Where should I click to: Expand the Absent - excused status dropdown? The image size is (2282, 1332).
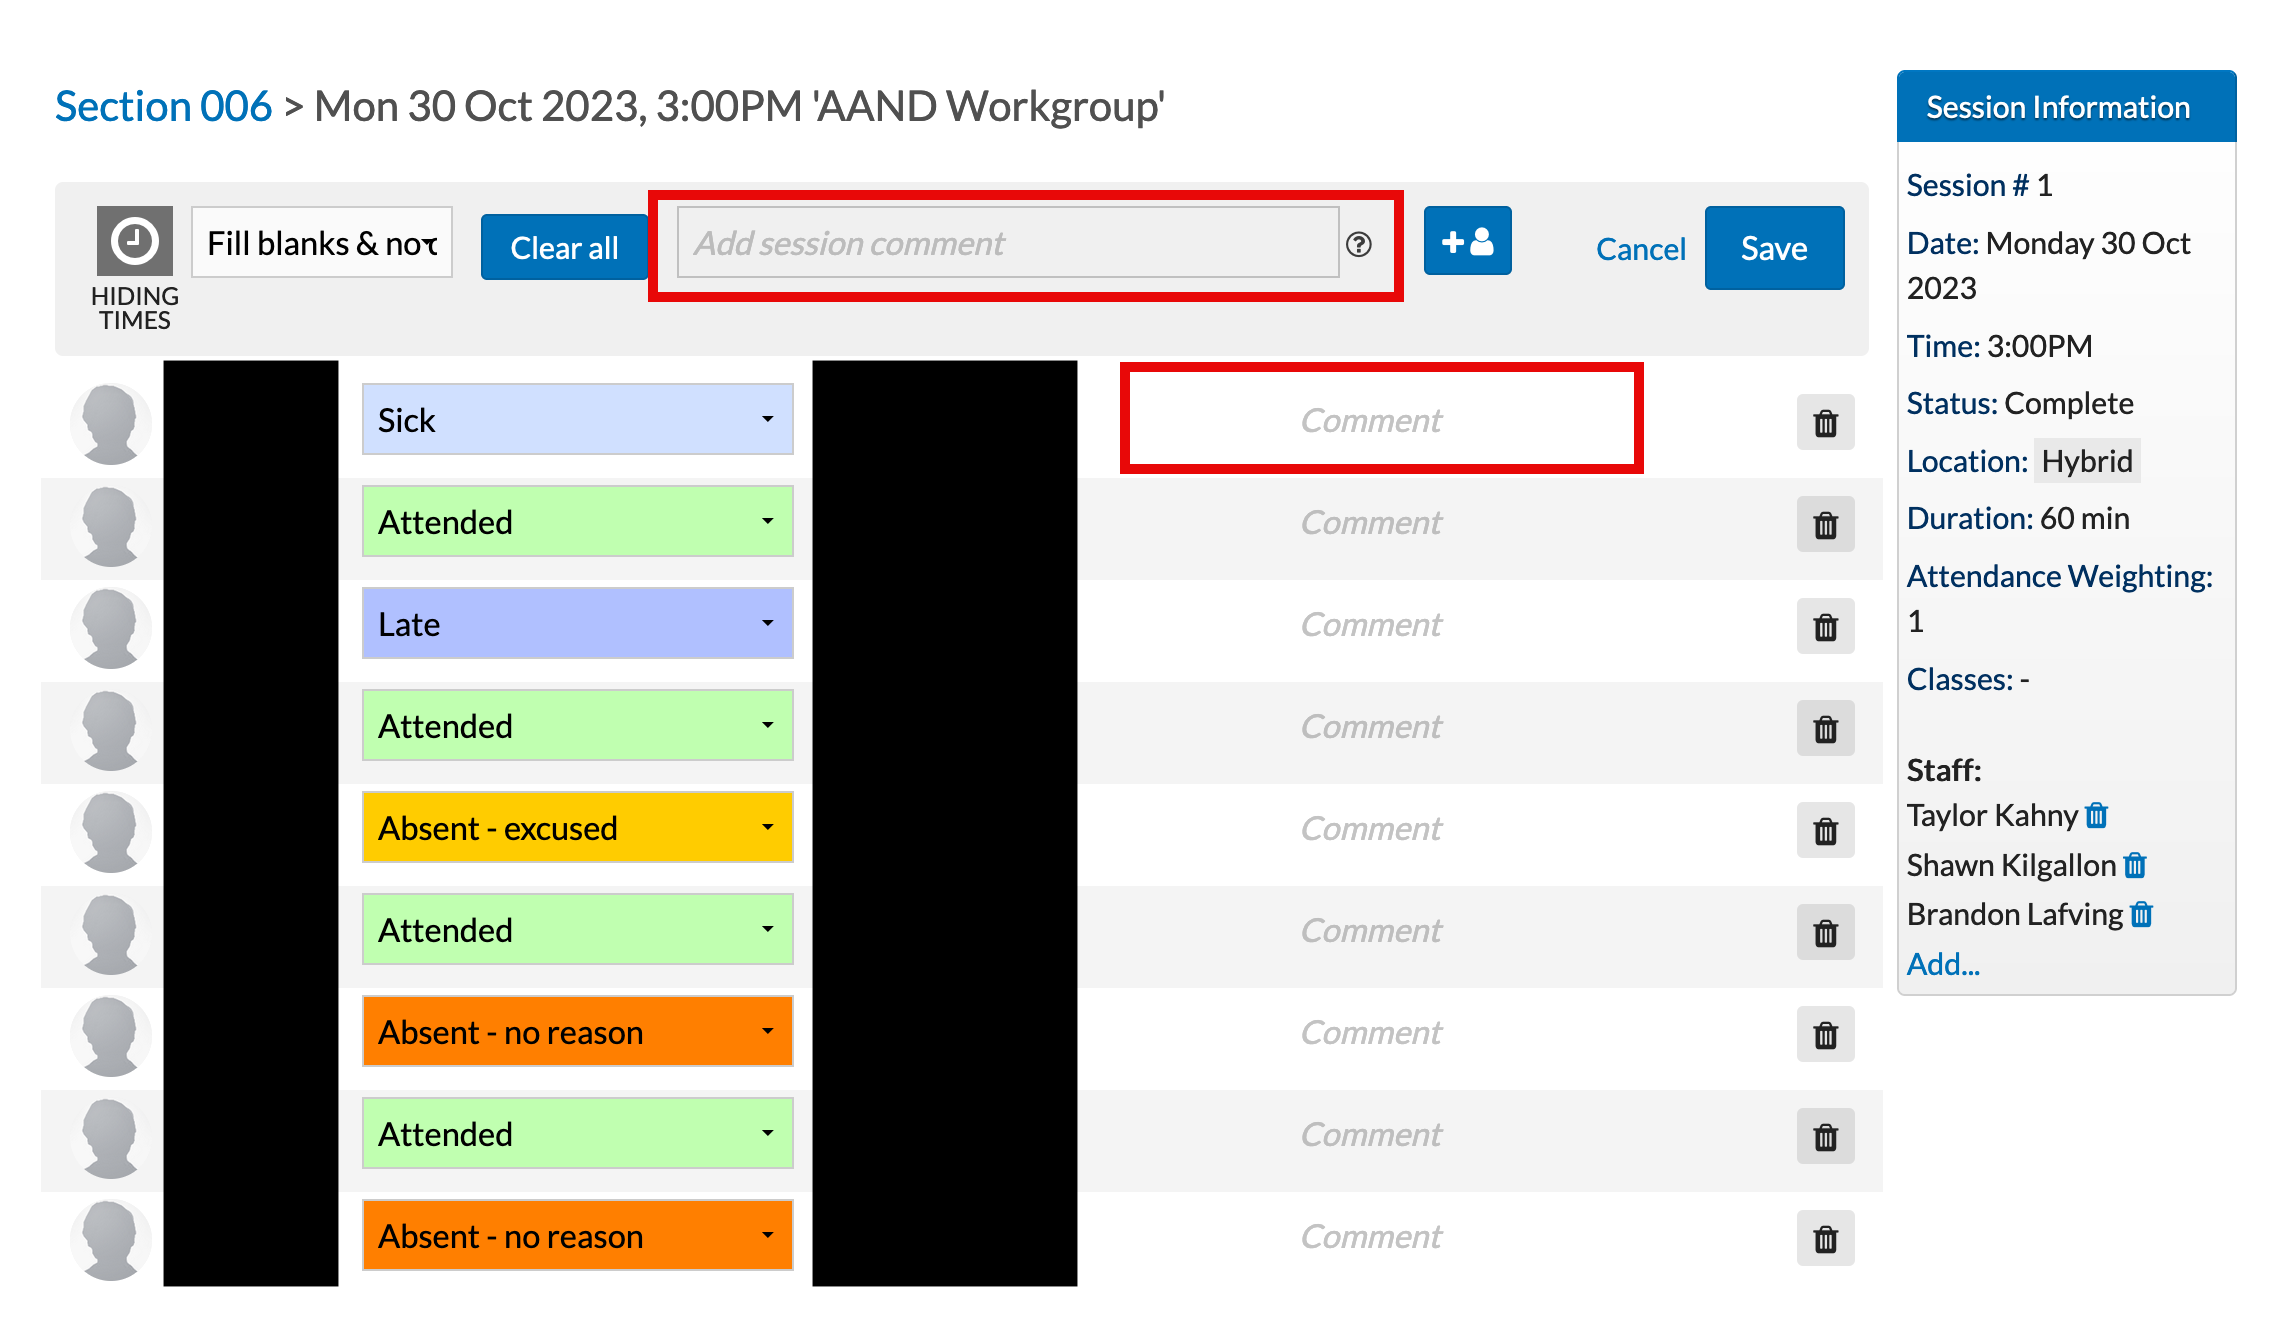point(577,828)
